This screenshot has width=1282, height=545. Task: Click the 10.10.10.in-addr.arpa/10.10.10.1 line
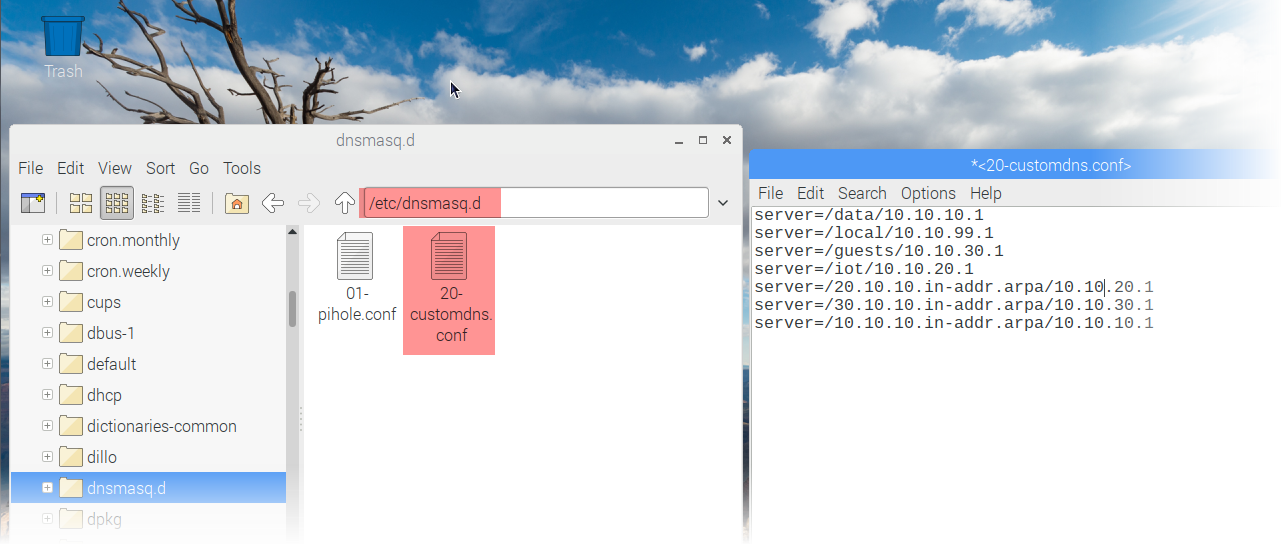tap(954, 323)
